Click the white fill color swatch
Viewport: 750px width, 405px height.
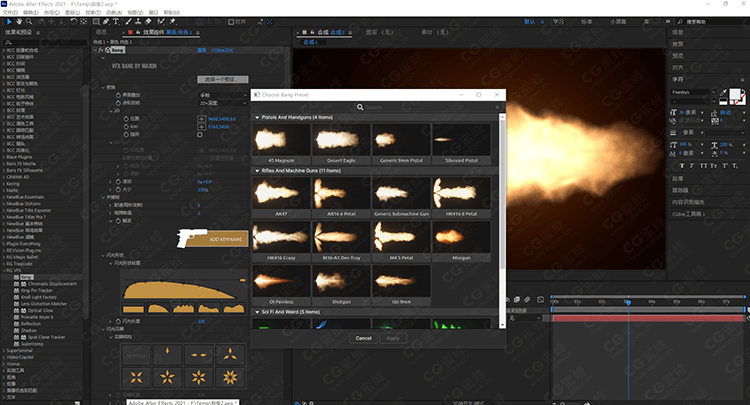[x=734, y=95]
